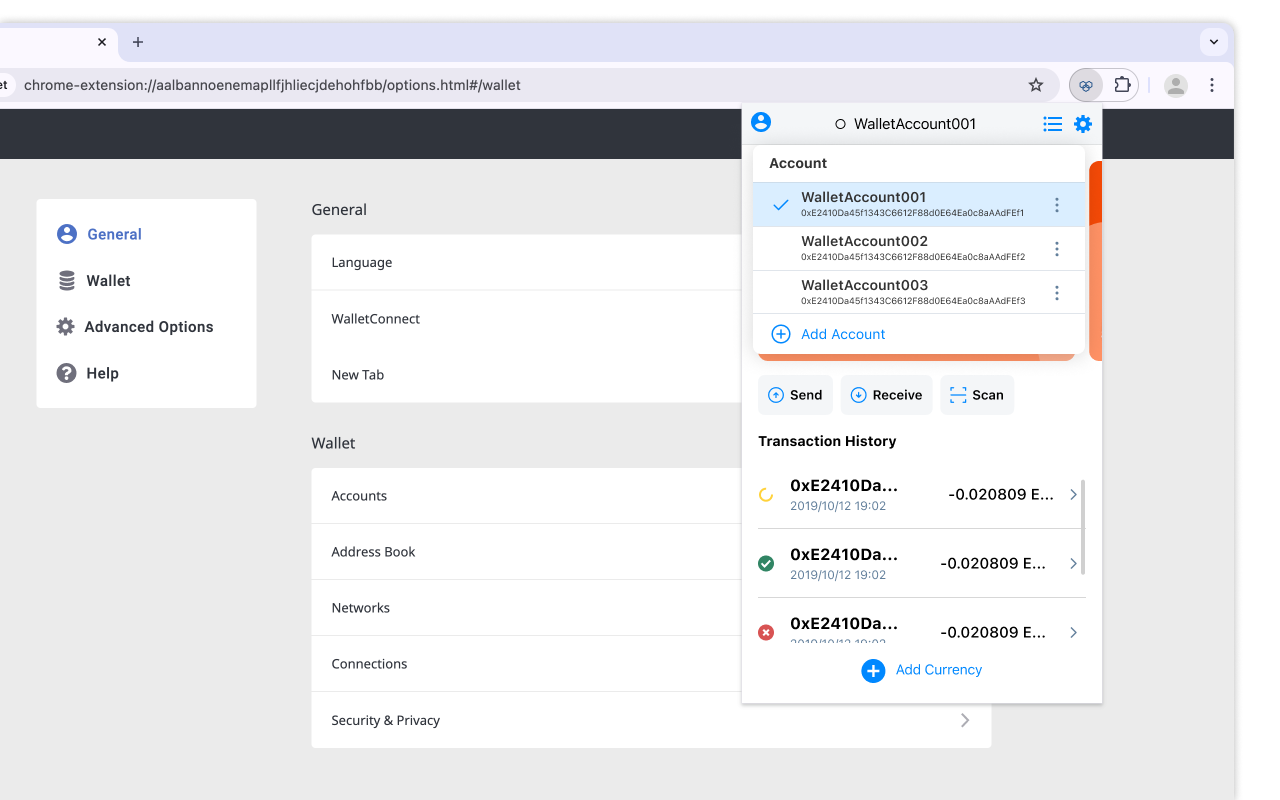Open the Accounts settings row
The image size is (1280, 800).
pos(527,496)
